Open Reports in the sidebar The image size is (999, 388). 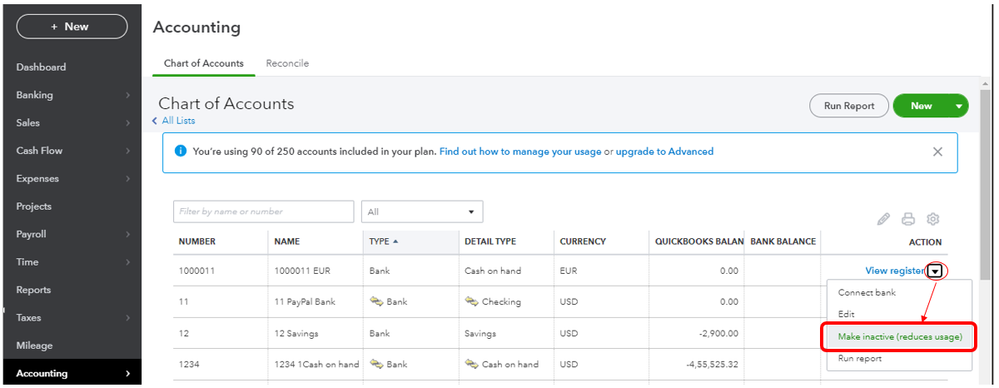point(33,290)
